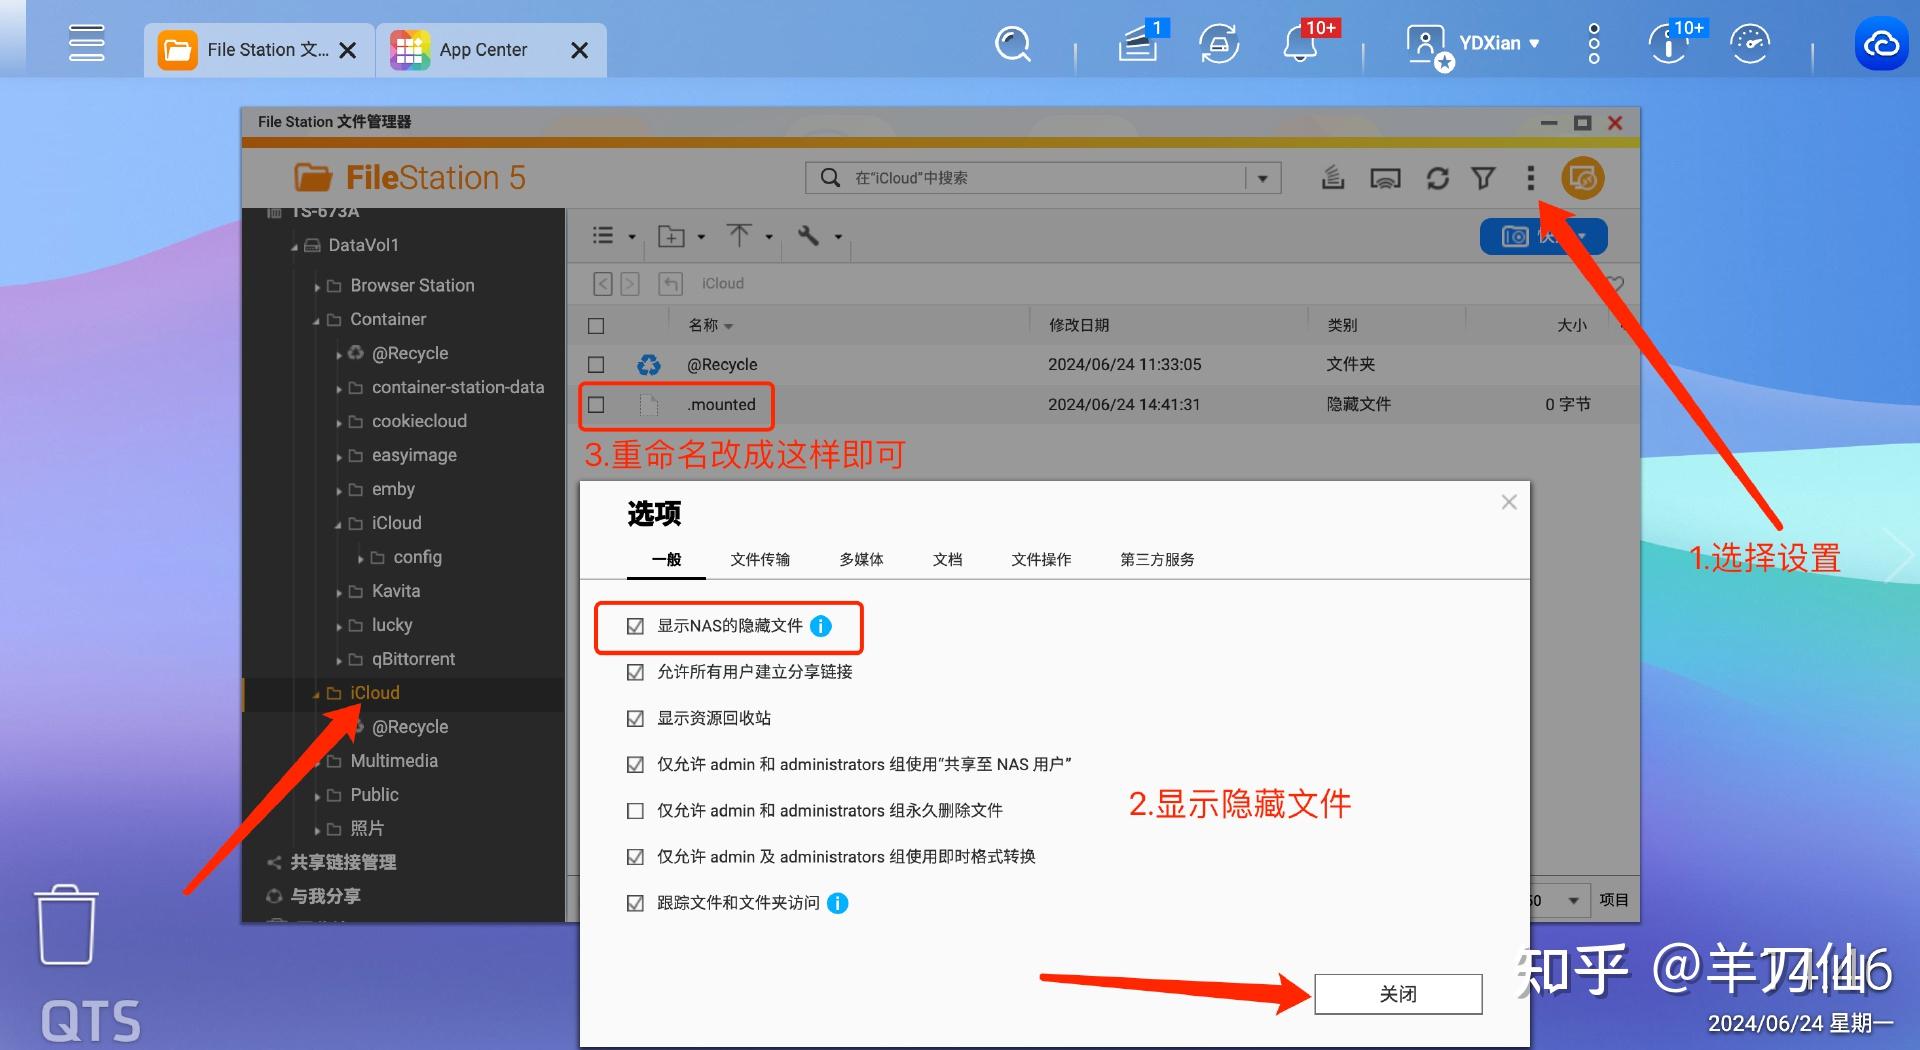Uncheck 显示NAS的隐藏文件 checkbox
This screenshot has width=1920, height=1050.
(x=635, y=627)
